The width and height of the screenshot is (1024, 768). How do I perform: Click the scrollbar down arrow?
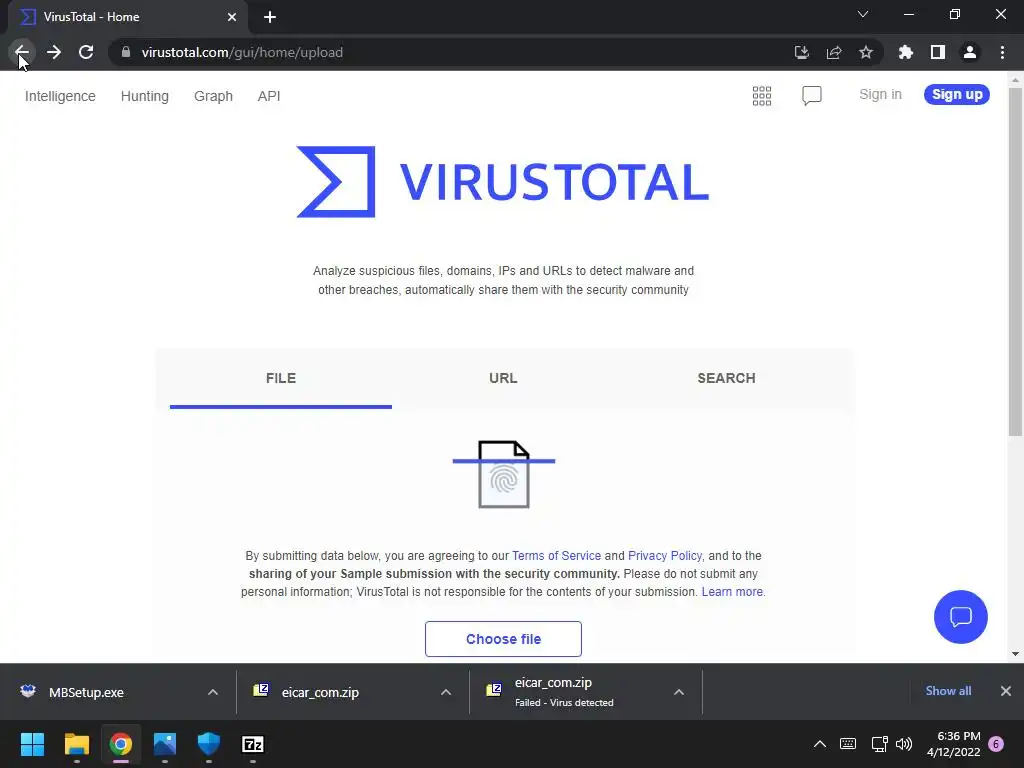point(1015,654)
